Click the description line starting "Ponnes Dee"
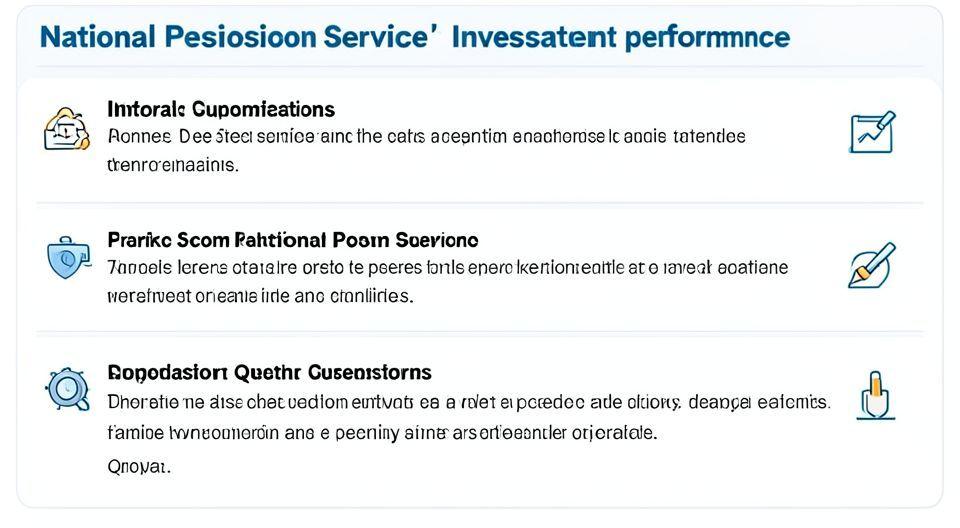 (x=425, y=137)
